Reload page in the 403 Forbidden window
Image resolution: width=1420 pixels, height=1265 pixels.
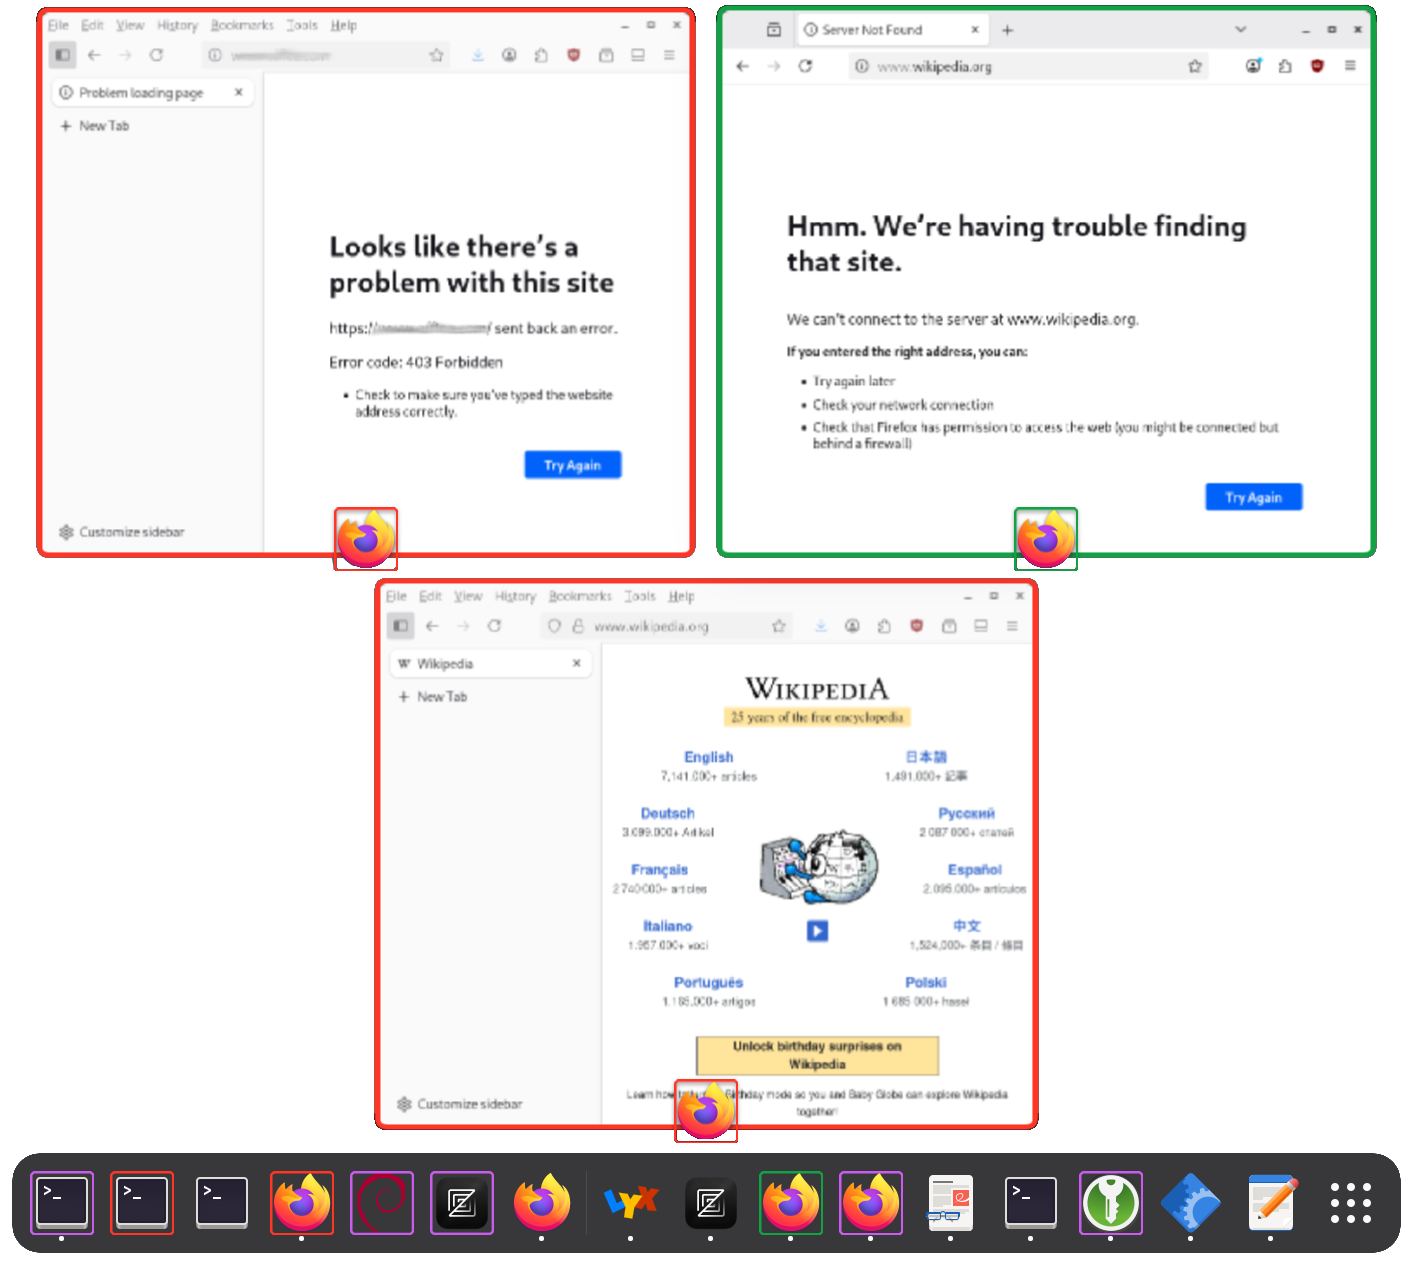(x=157, y=55)
